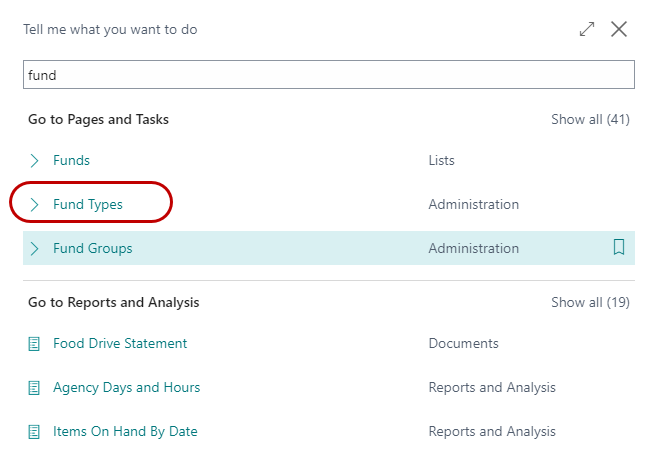
Task: Open the Items On Hand By Date report
Action: (125, 431)
